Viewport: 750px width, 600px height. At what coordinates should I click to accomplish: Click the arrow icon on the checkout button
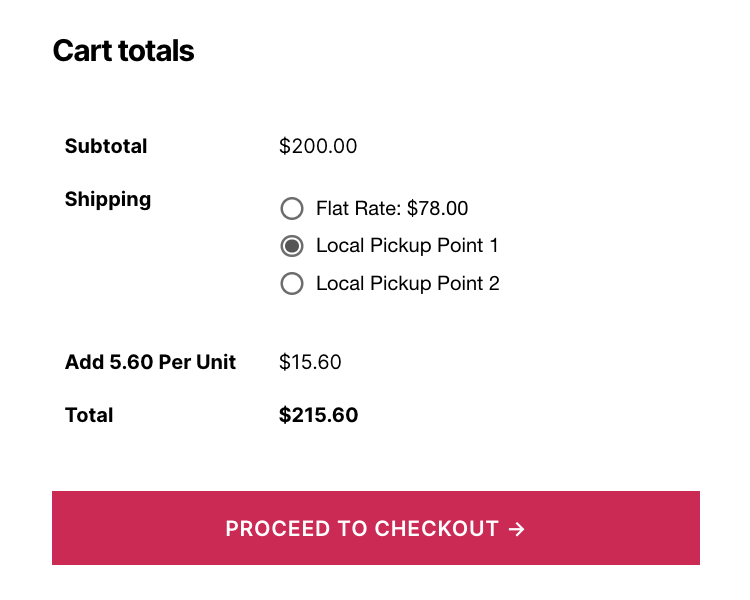pyautogui.click(x=517, y=529)
